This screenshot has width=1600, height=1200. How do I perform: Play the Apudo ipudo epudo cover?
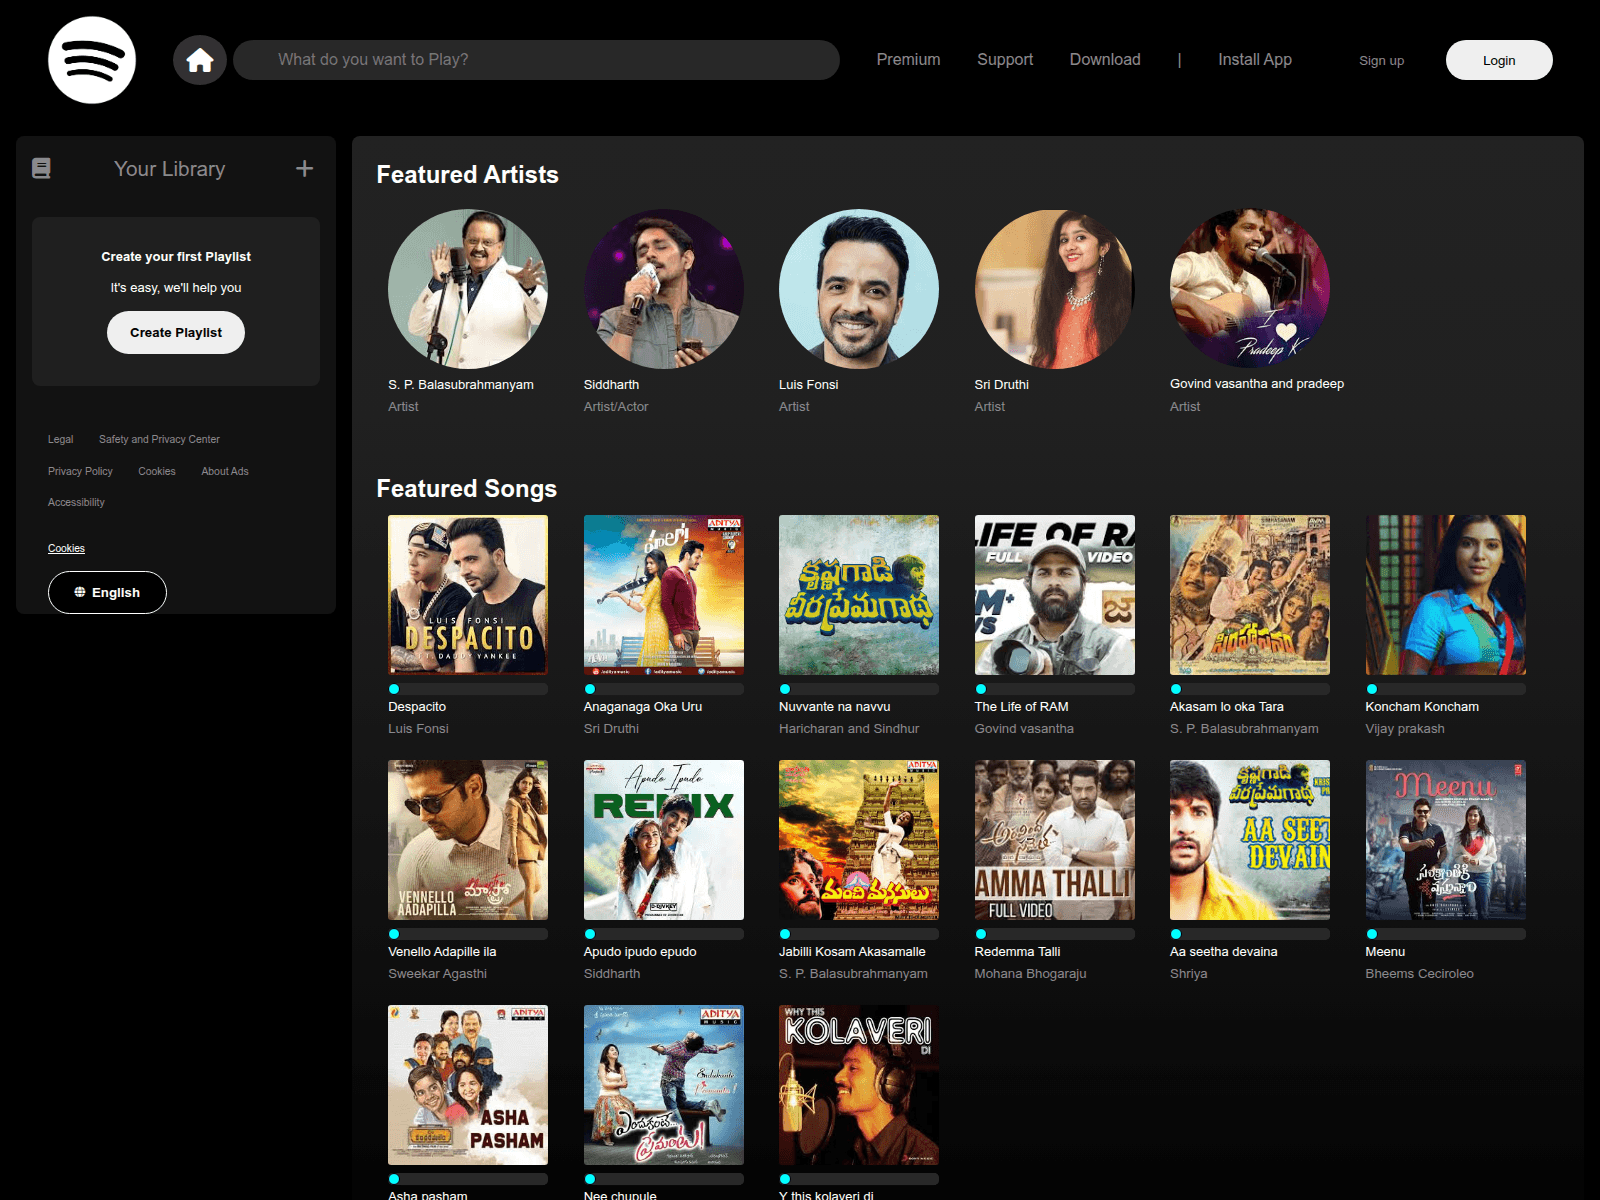pyautogui.click(x=664, y=840)
